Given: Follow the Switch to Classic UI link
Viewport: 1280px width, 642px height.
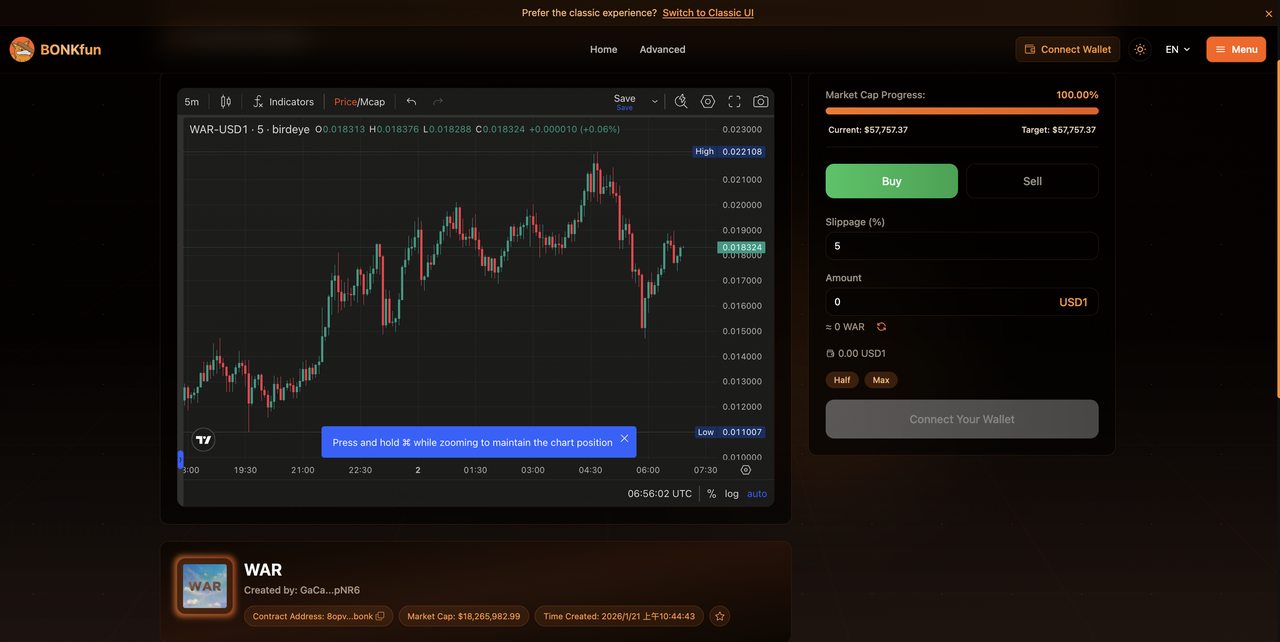Looking at the screenshot, I should tap(708, 13).
